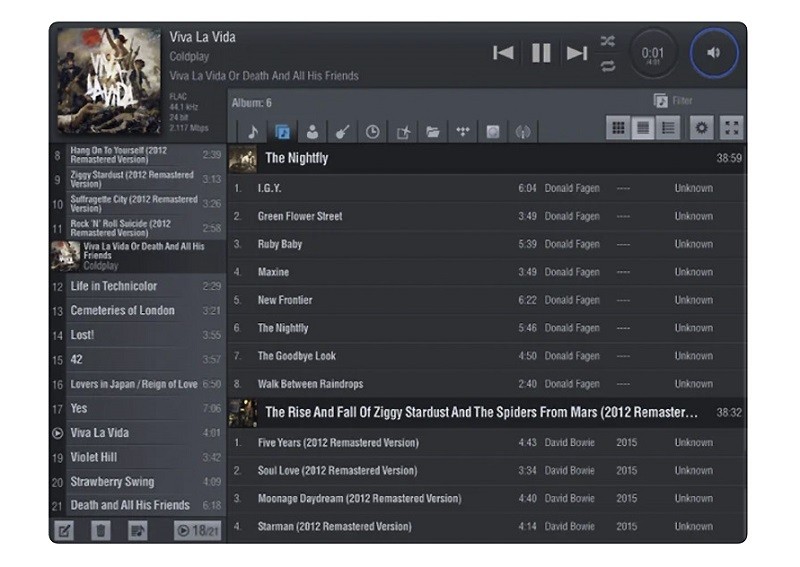This screenshot has height=567, width=800.
Task: Open settings with the gear icon
Action: [x=702, y=128]
